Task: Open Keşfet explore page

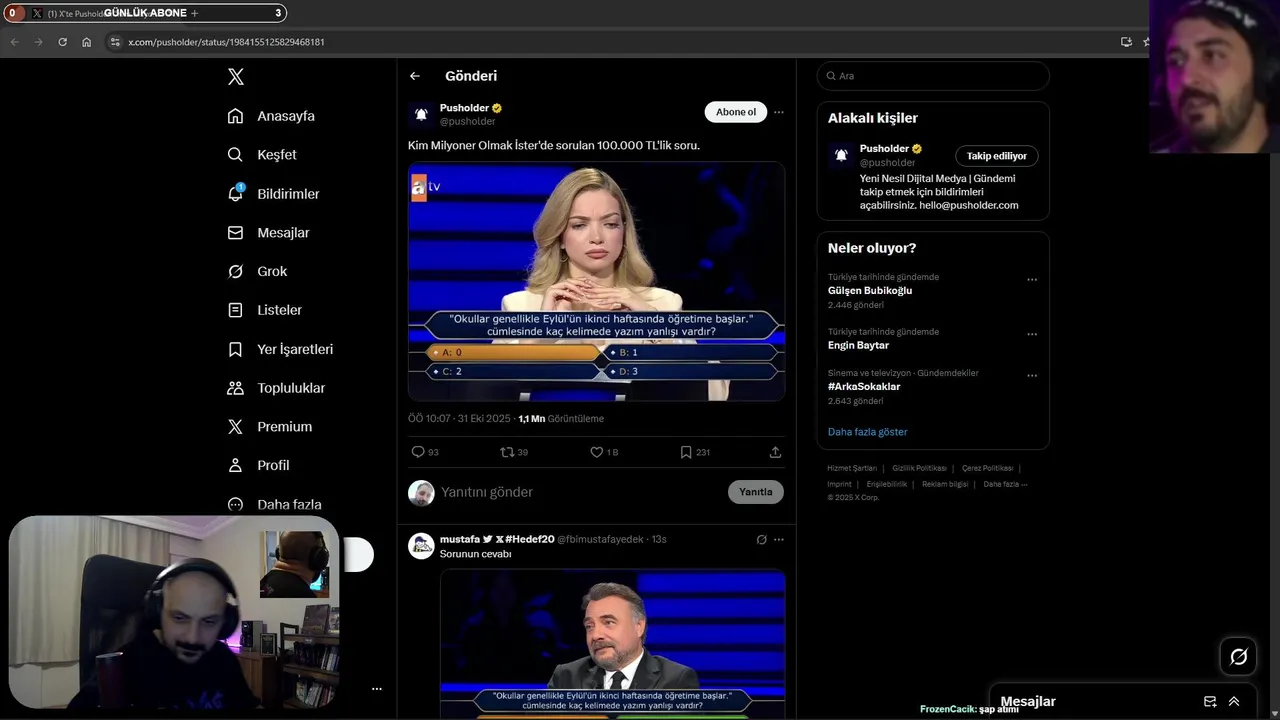Action: click(x=262, y=155)
